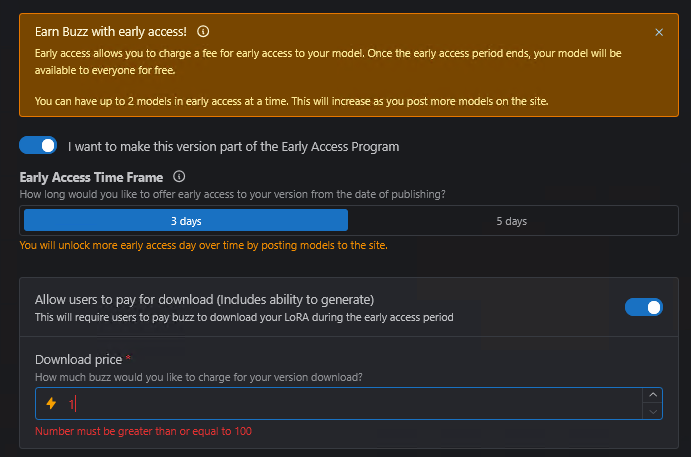The image size is (691, 457).
Task: Click the 'up to 2 models' notice text
Action: 292,101
